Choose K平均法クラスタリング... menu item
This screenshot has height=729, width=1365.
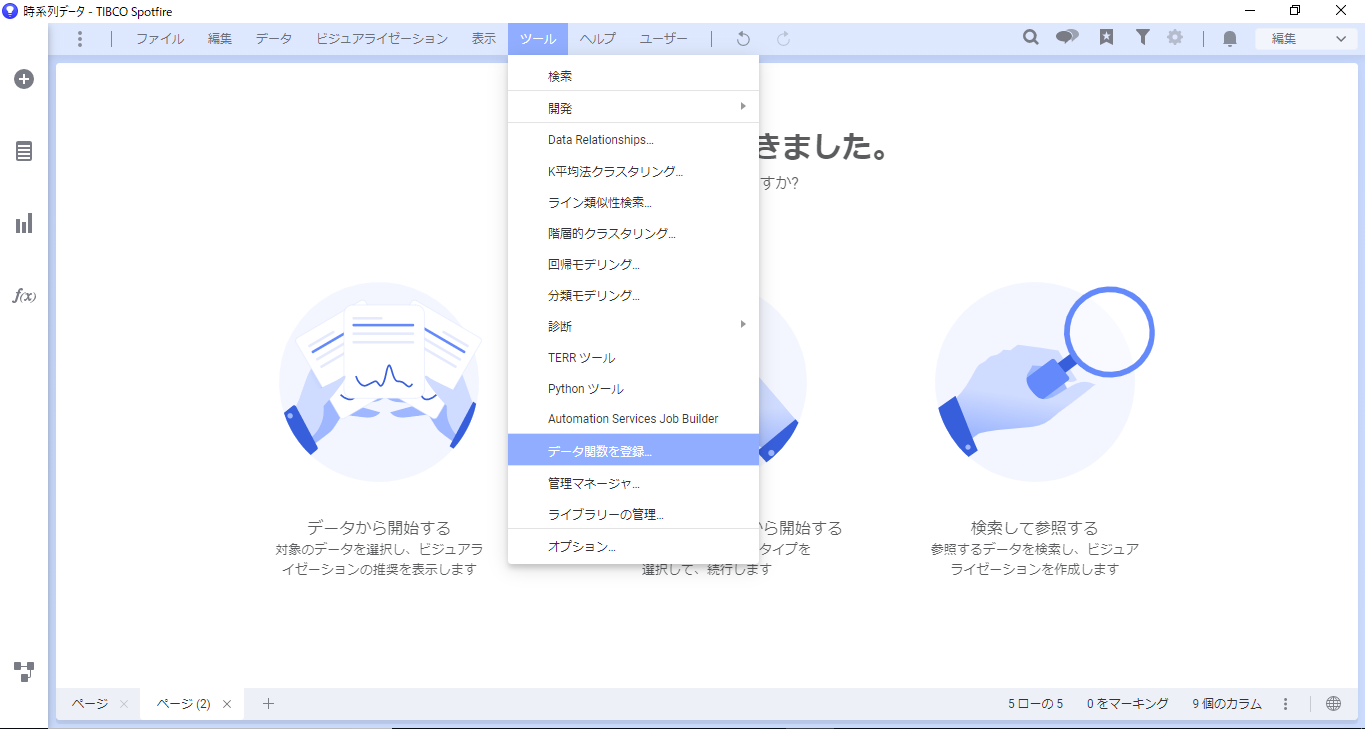tap(633, 171)
